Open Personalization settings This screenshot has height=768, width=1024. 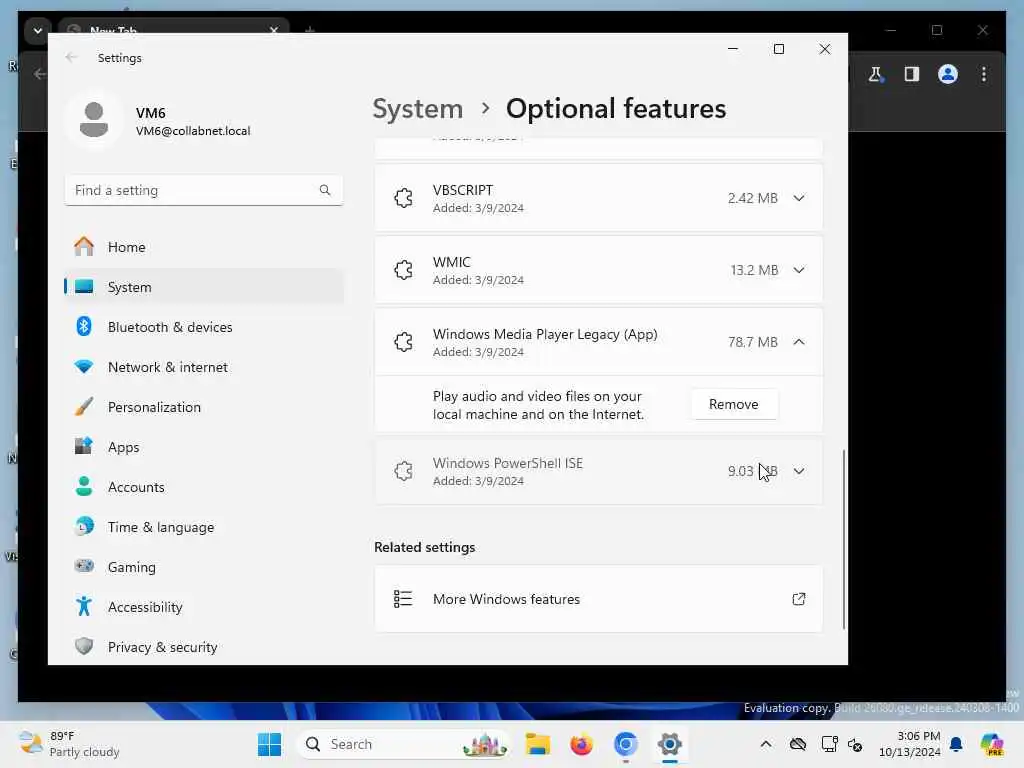(204, 407)
